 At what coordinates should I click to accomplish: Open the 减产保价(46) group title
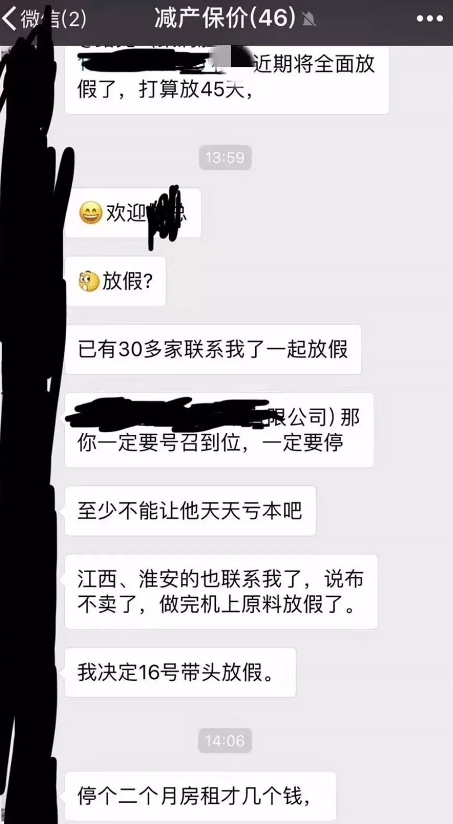click(225, 19)
